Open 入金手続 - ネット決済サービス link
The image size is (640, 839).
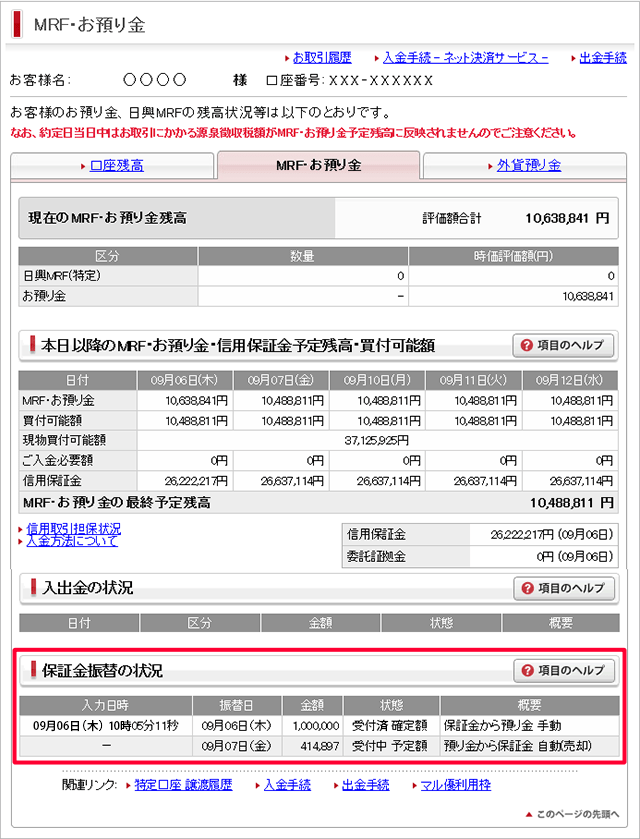coord(465,58)
